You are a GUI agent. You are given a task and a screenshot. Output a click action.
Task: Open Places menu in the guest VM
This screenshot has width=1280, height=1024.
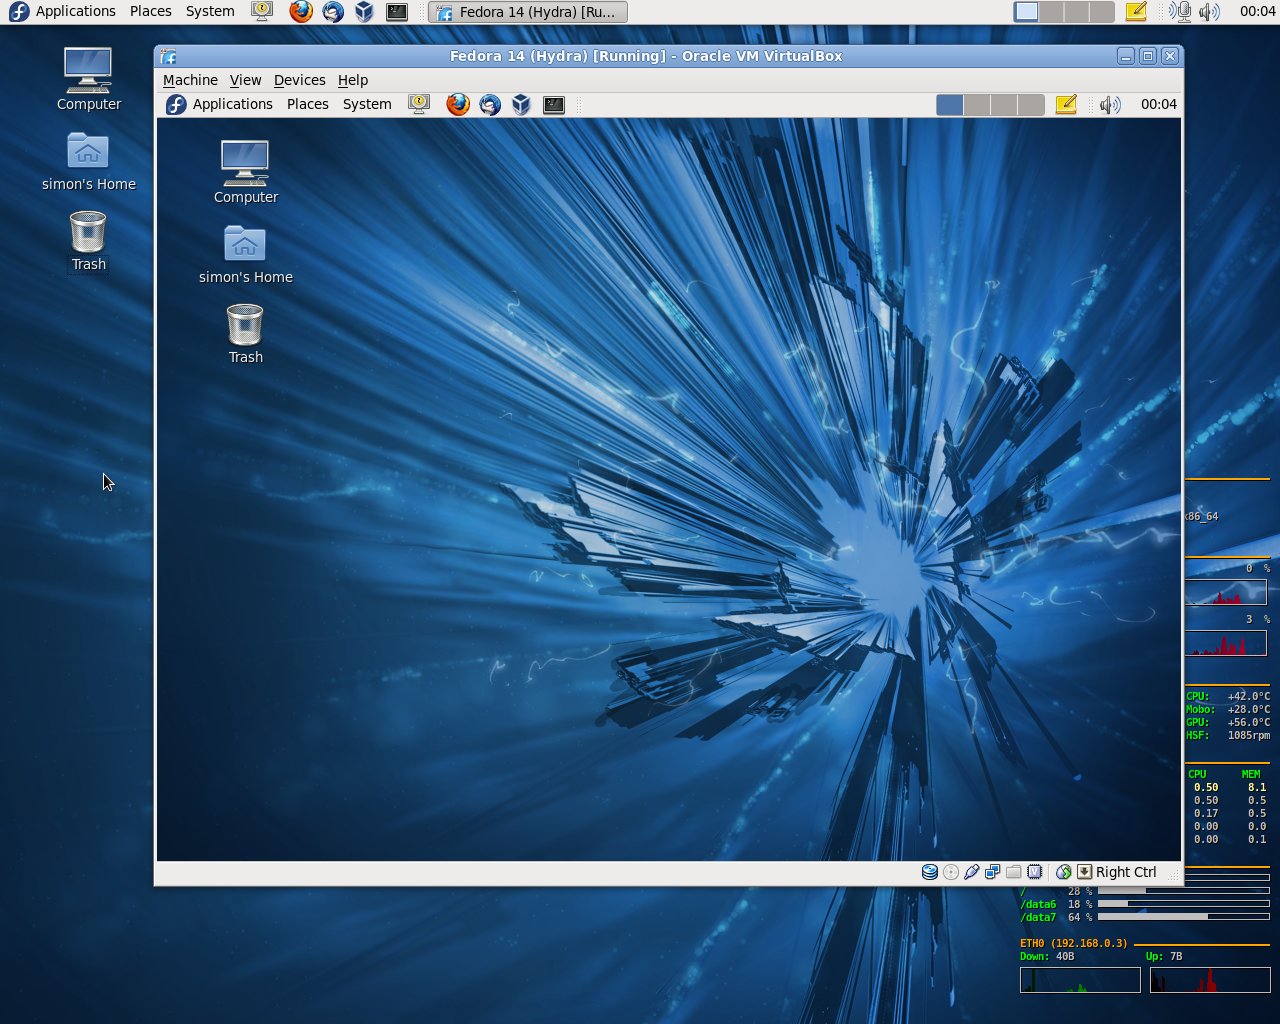(x=307, y=104)
